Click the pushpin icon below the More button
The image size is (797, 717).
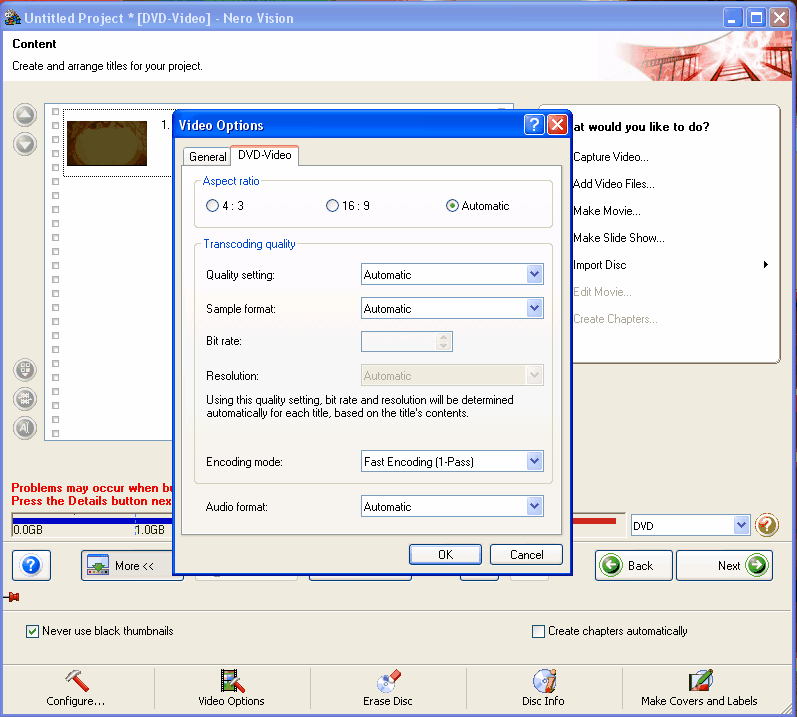pyautogui.click(x=12, y=597)
